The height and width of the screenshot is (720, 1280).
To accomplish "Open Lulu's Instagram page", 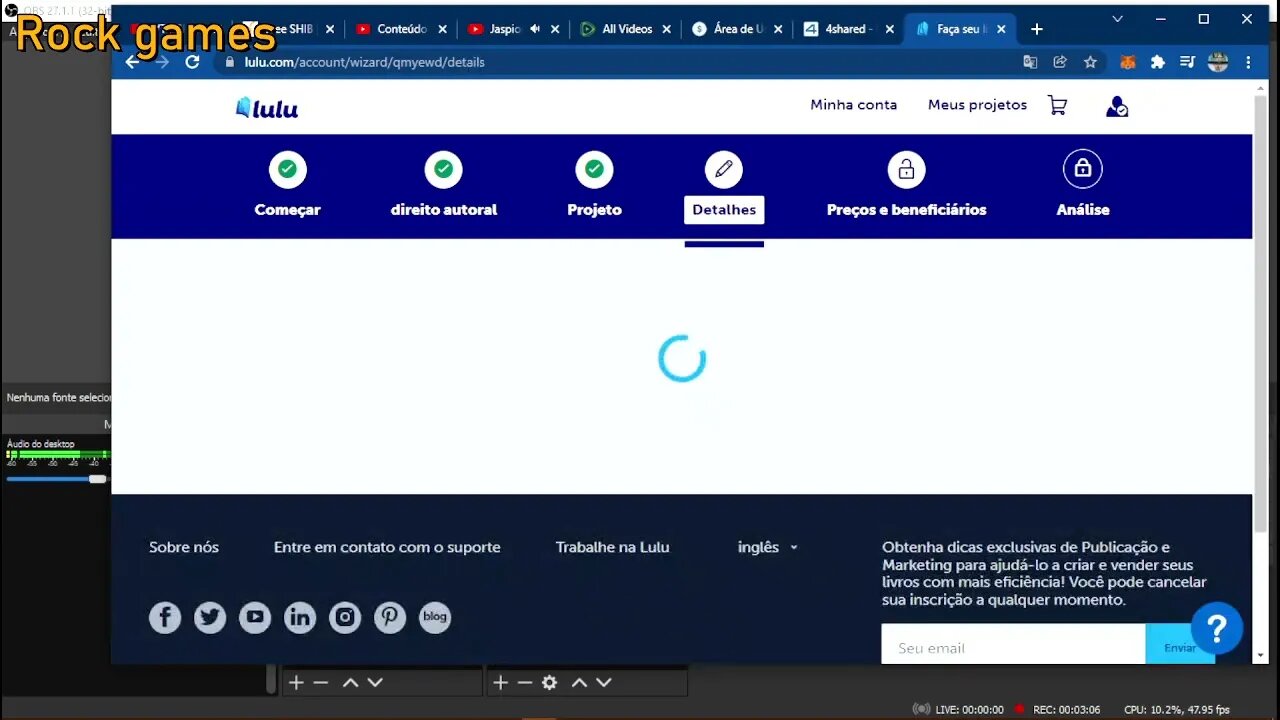I will click(345, 617).
